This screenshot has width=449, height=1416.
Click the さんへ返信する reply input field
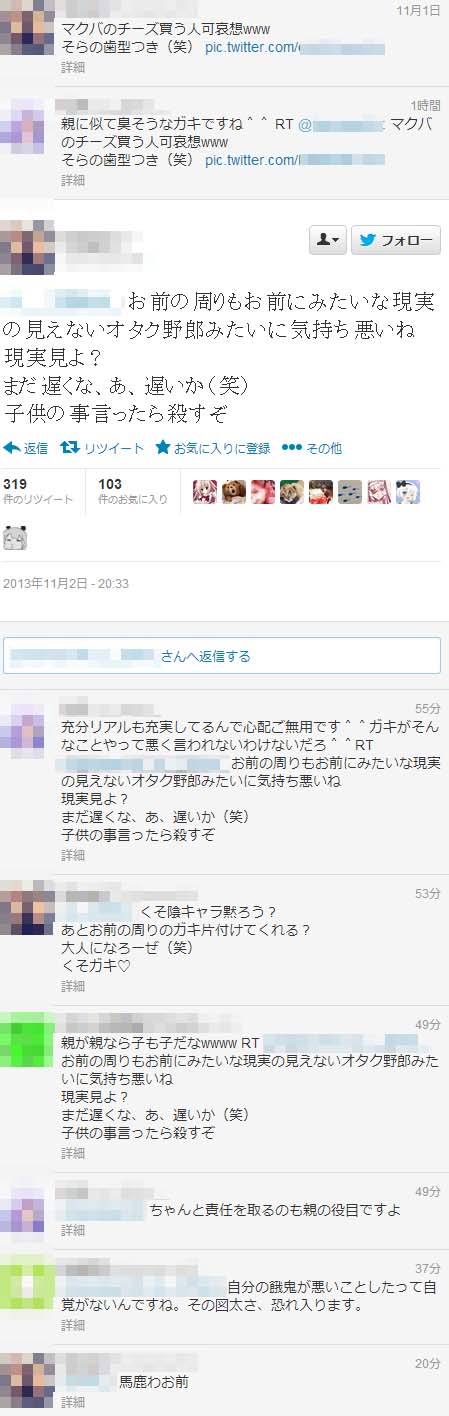coord(222,656)
